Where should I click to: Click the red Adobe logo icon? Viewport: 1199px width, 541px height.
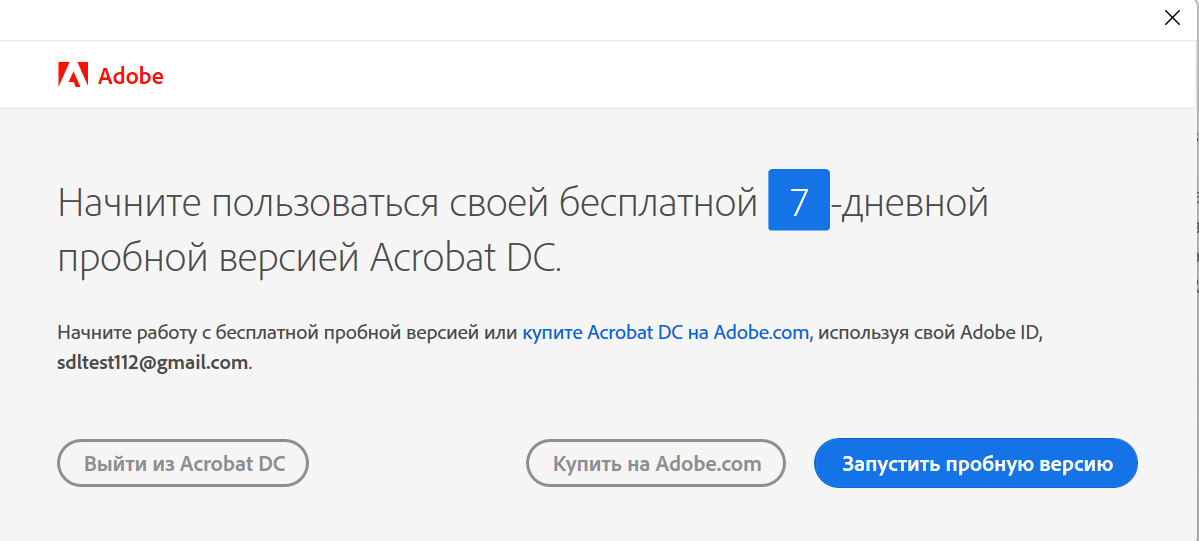[x=73, y=75]
